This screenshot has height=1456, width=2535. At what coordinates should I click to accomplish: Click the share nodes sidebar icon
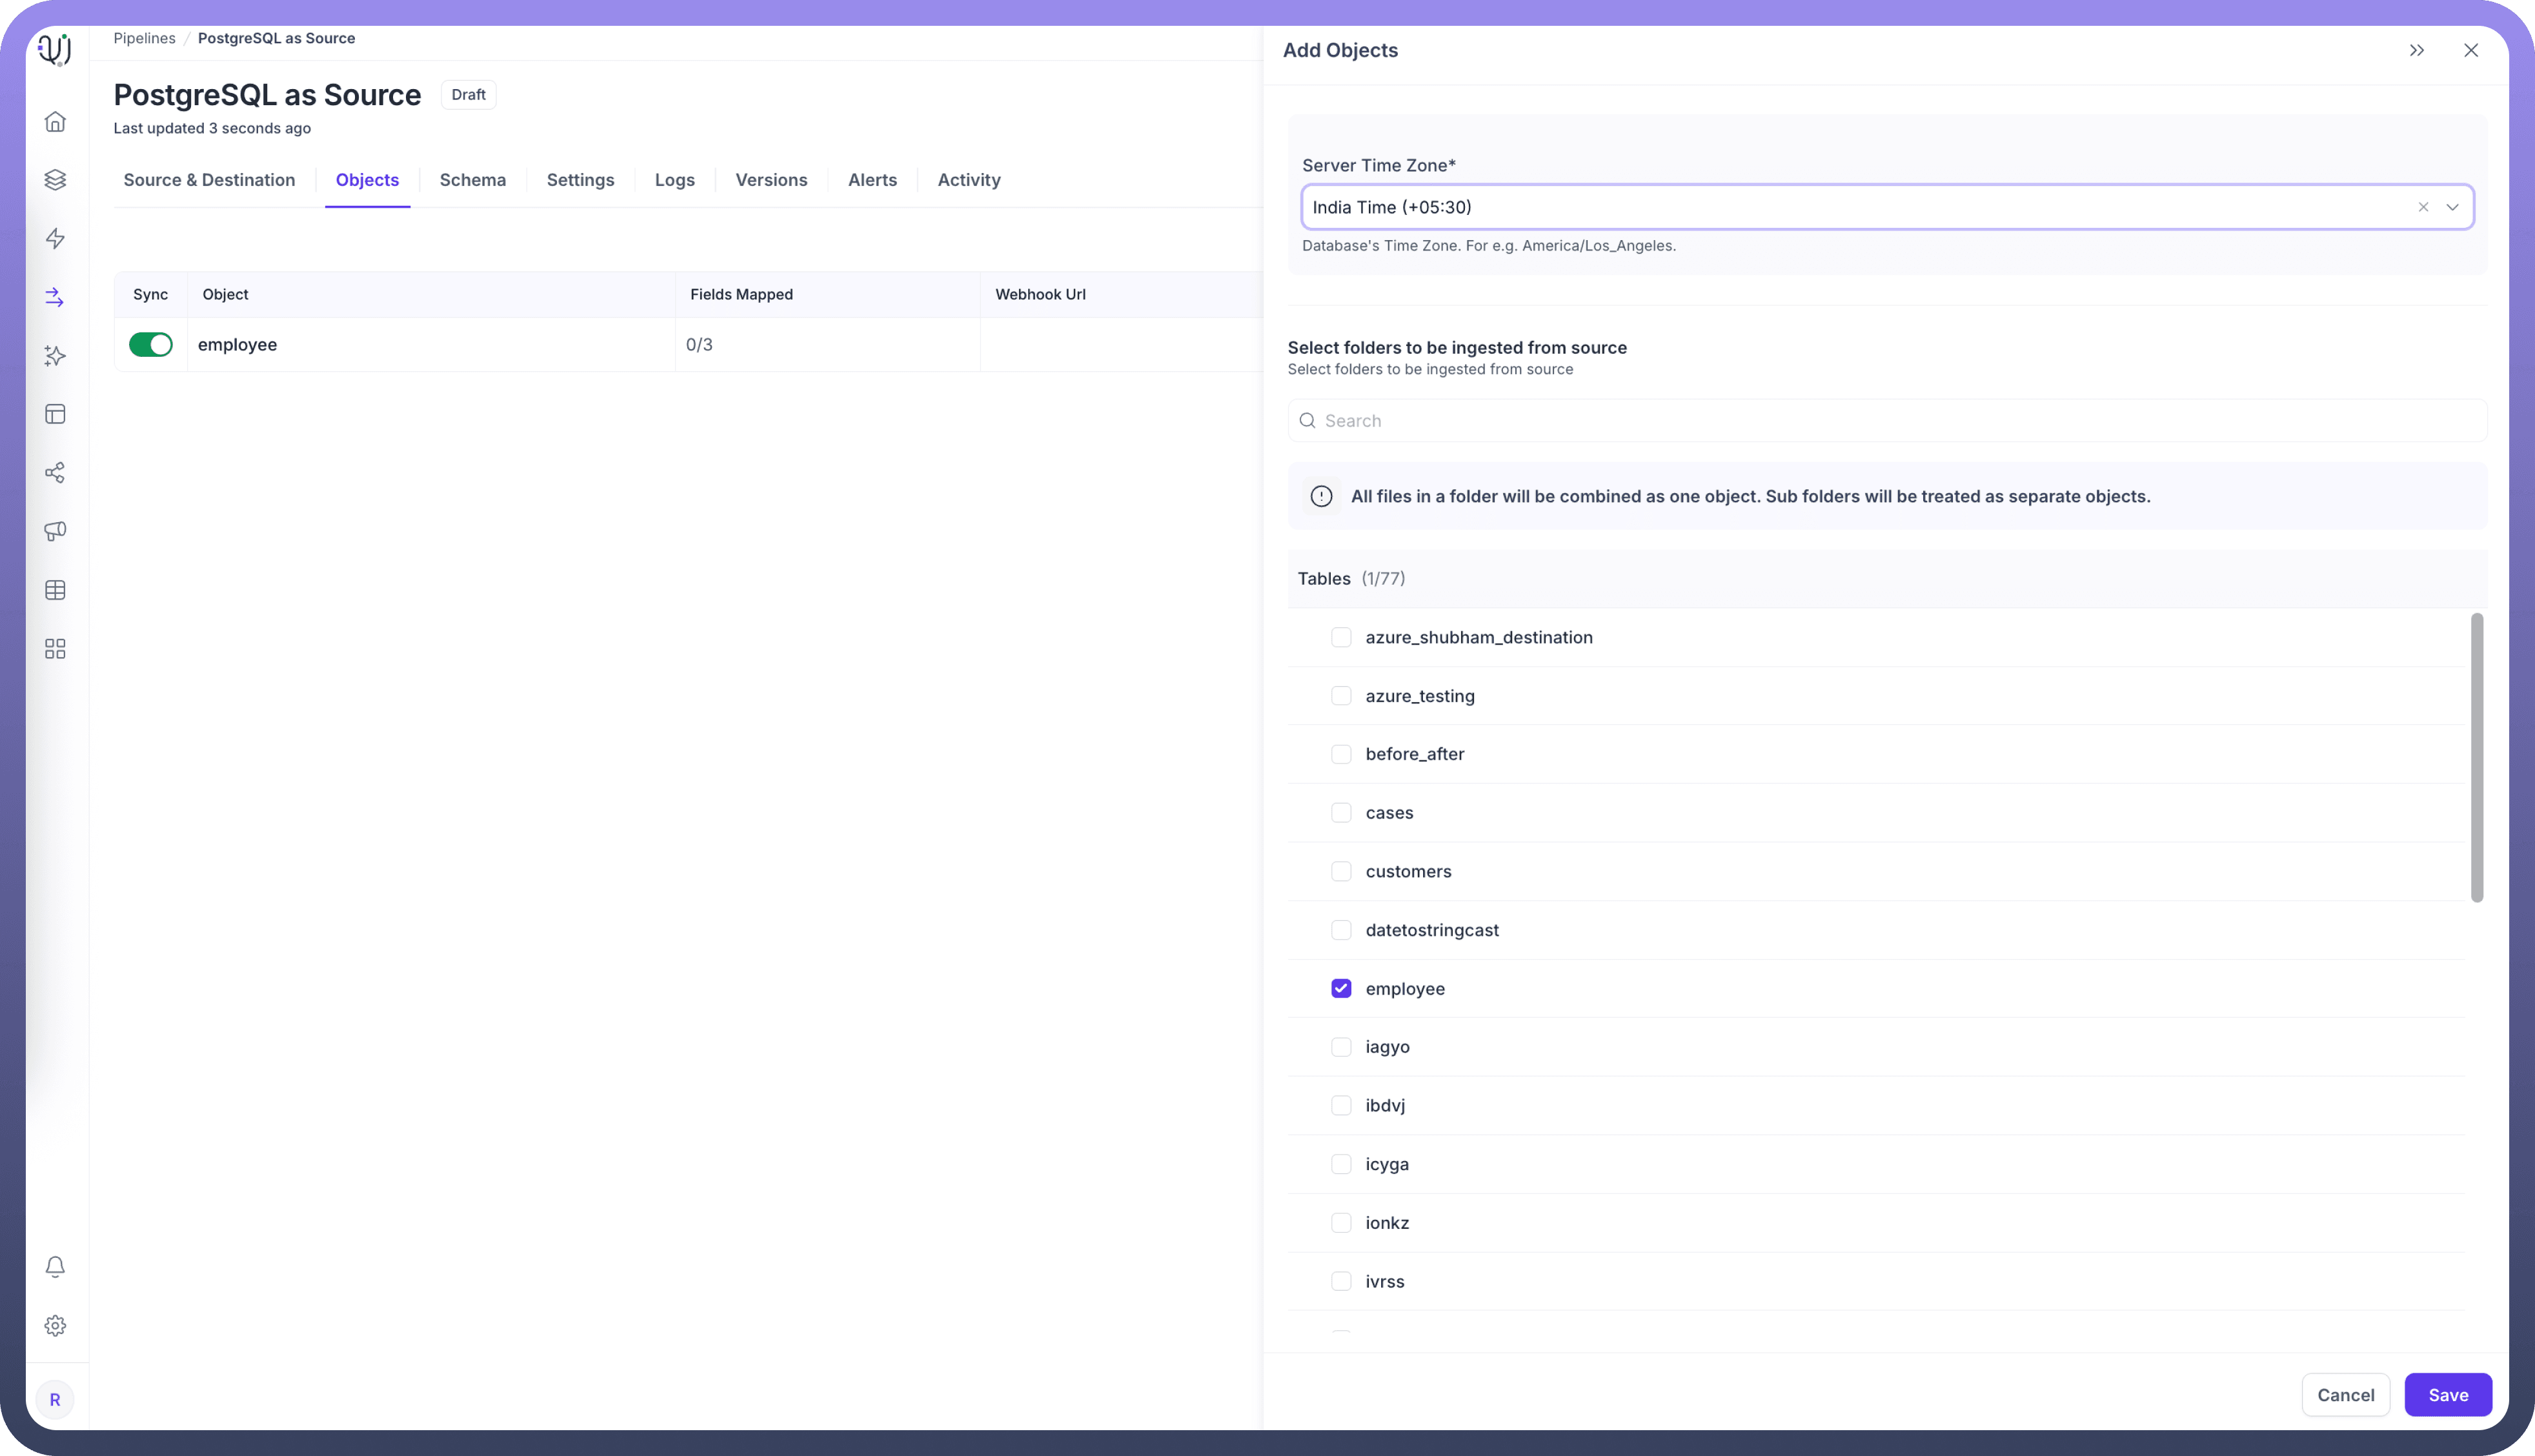coord(55,473)
